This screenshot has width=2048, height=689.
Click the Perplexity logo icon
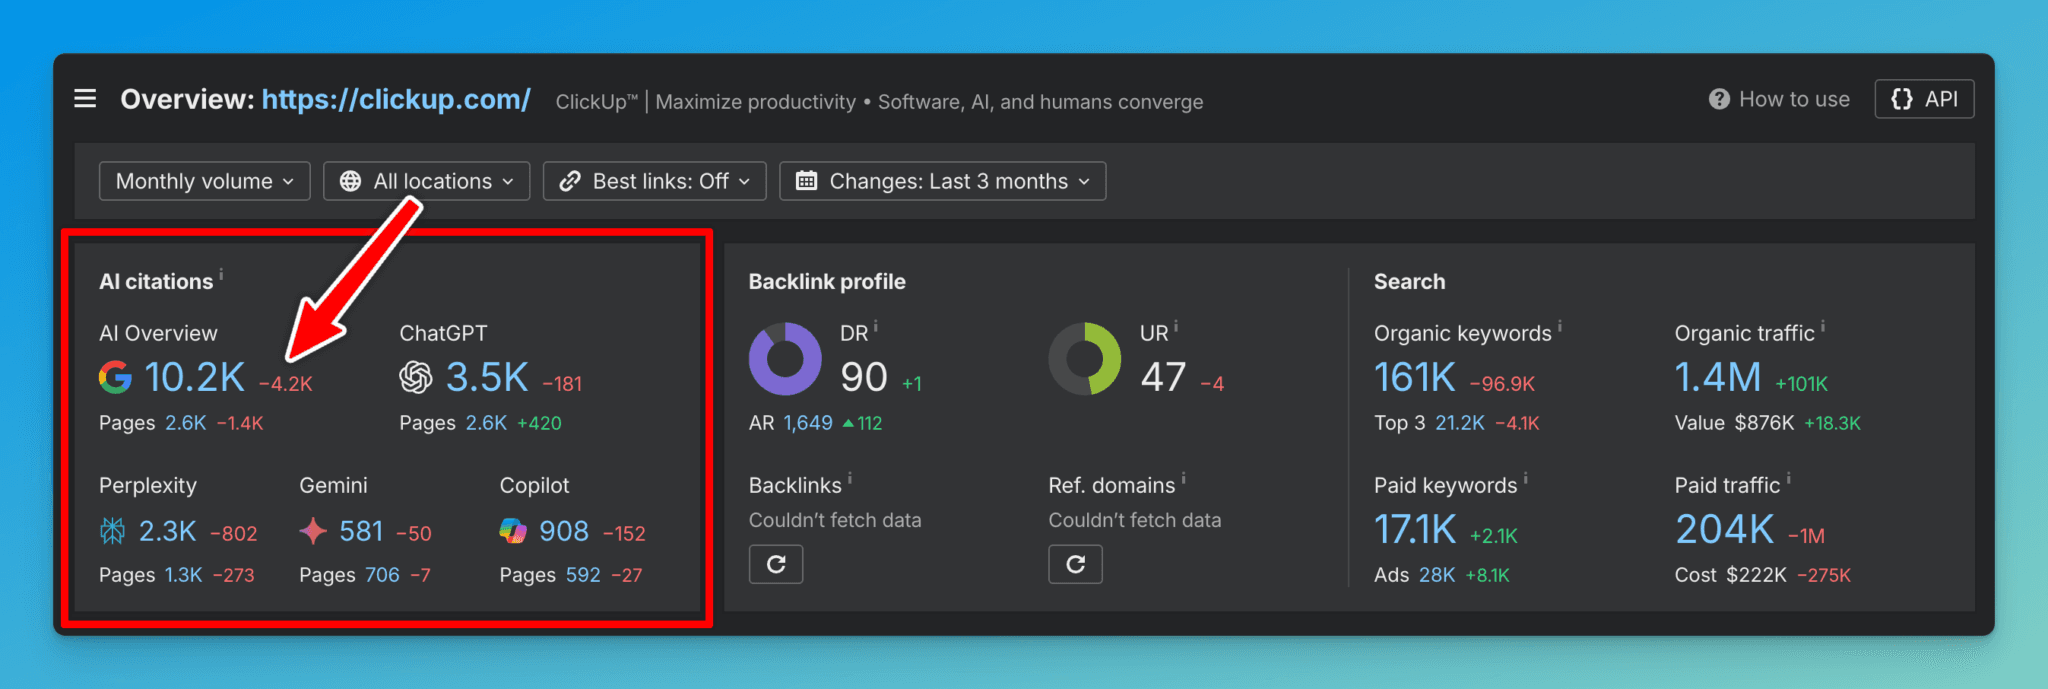(113, 531)
